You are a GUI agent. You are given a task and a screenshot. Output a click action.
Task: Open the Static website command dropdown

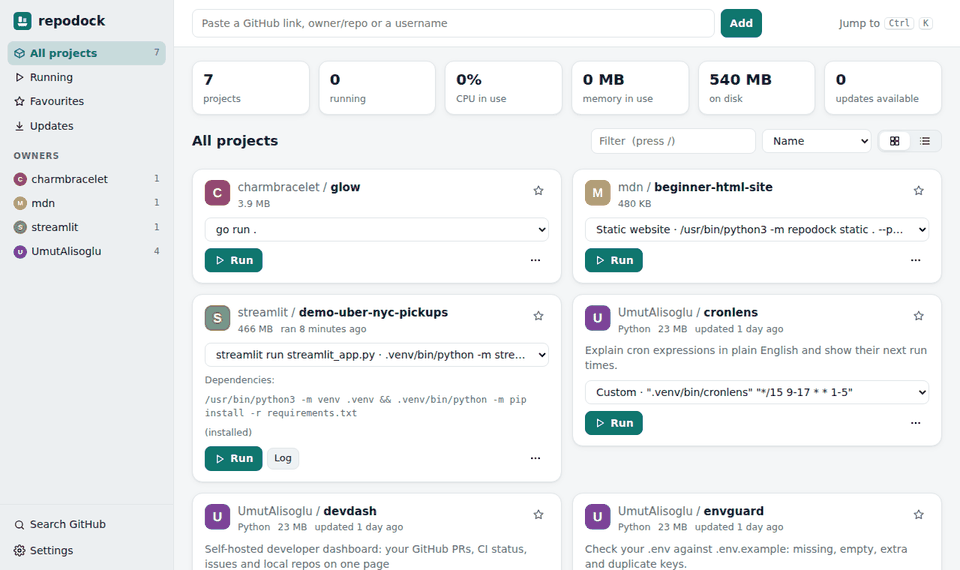click(x=757, y=230)
